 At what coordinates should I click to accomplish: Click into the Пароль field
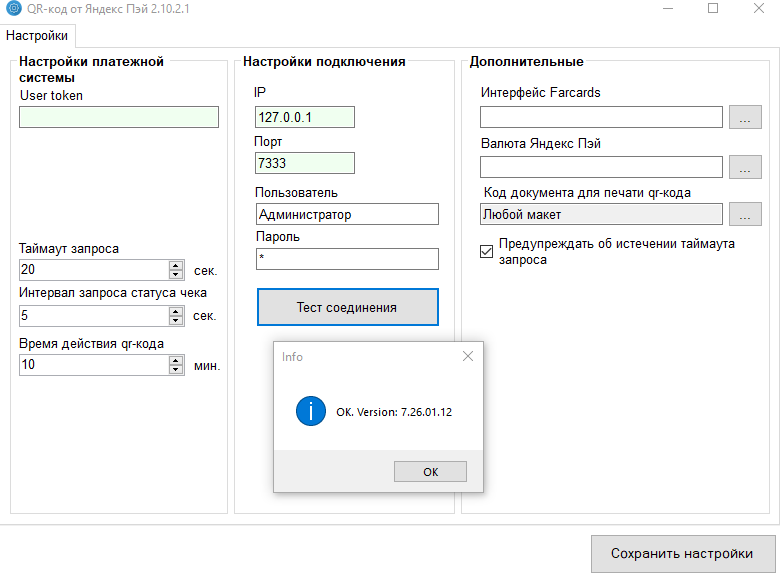tap(347, 259)
